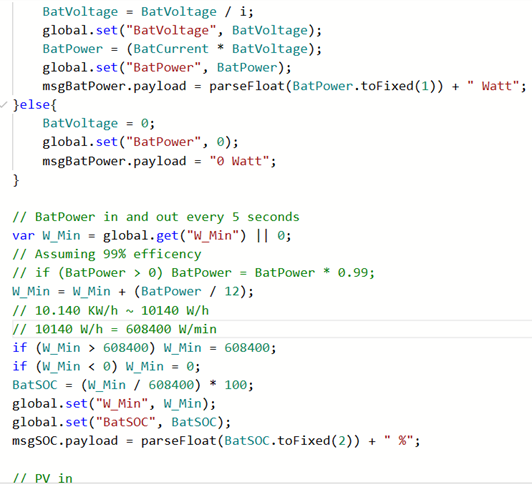Click msgSOC.payload assignment line

[x=216, y=441]
